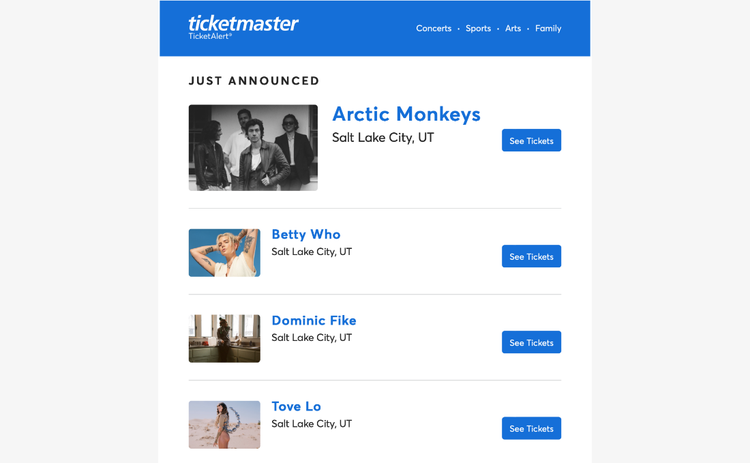
Task: Open the Arctic Monkeys band photo
Action: coord(253,148)
